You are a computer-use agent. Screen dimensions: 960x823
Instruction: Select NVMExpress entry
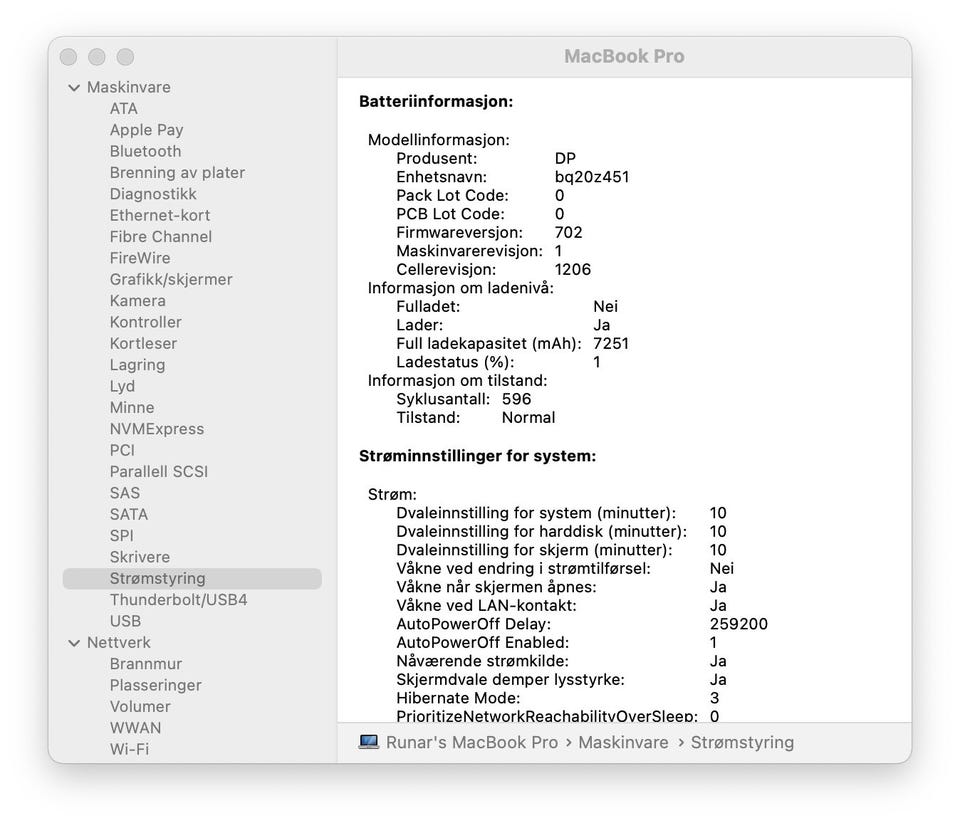tap(157, 429)
